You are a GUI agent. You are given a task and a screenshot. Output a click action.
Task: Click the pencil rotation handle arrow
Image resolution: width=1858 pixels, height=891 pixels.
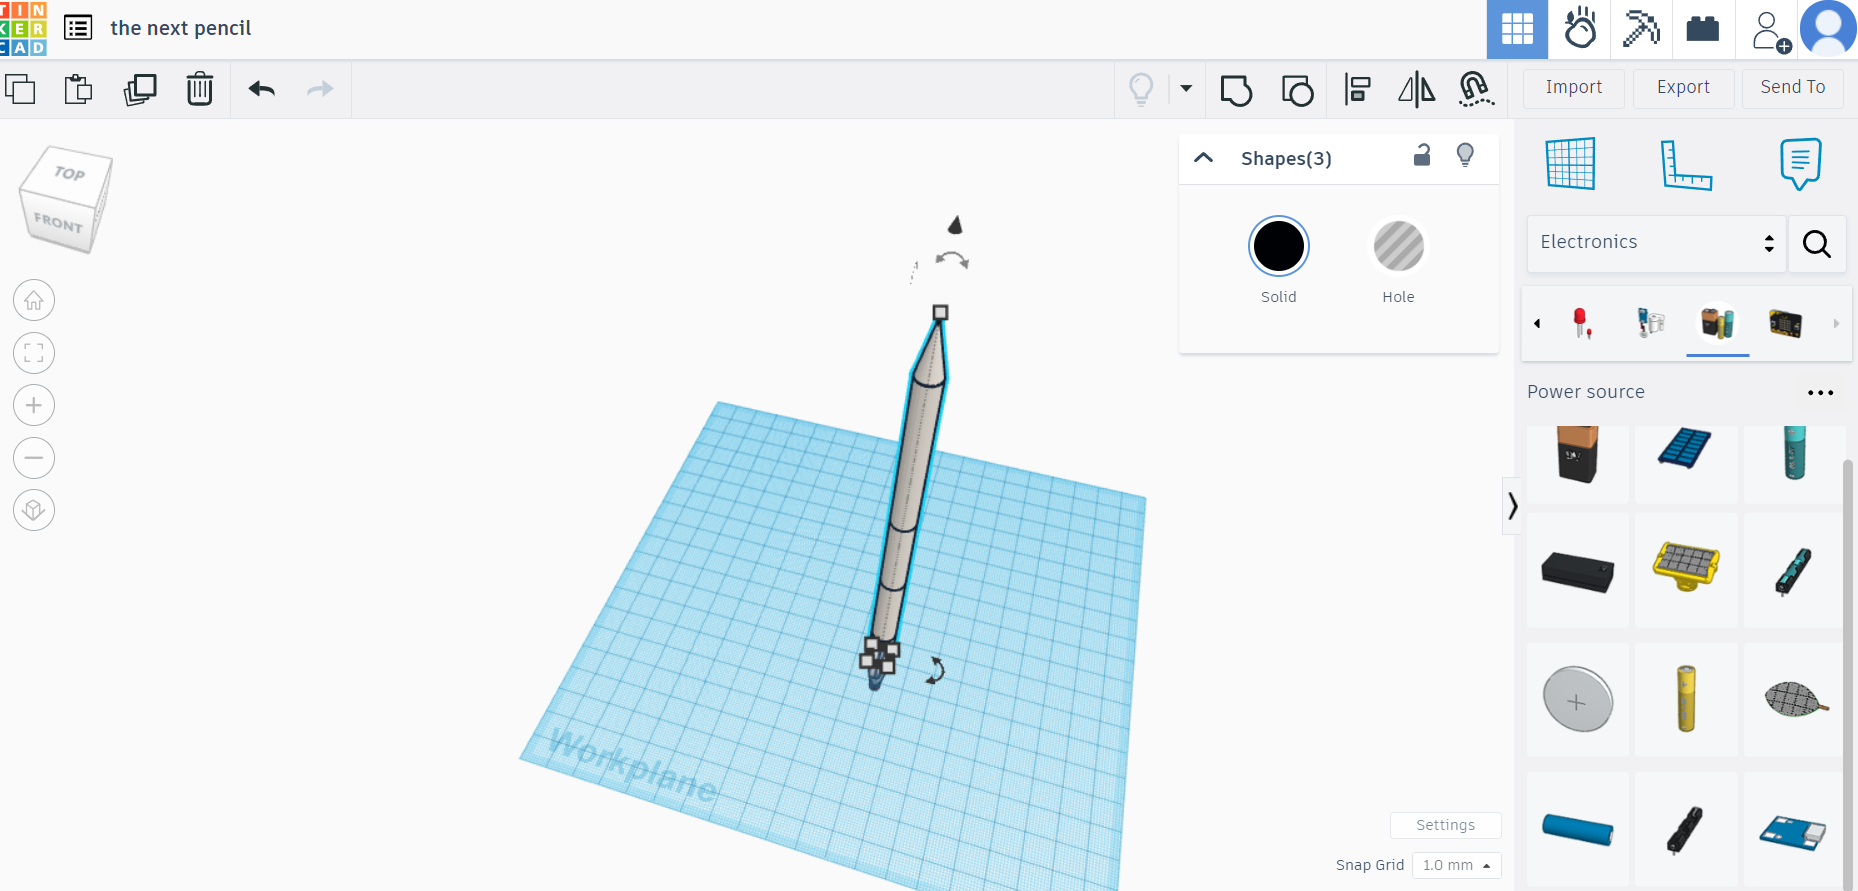936,670
